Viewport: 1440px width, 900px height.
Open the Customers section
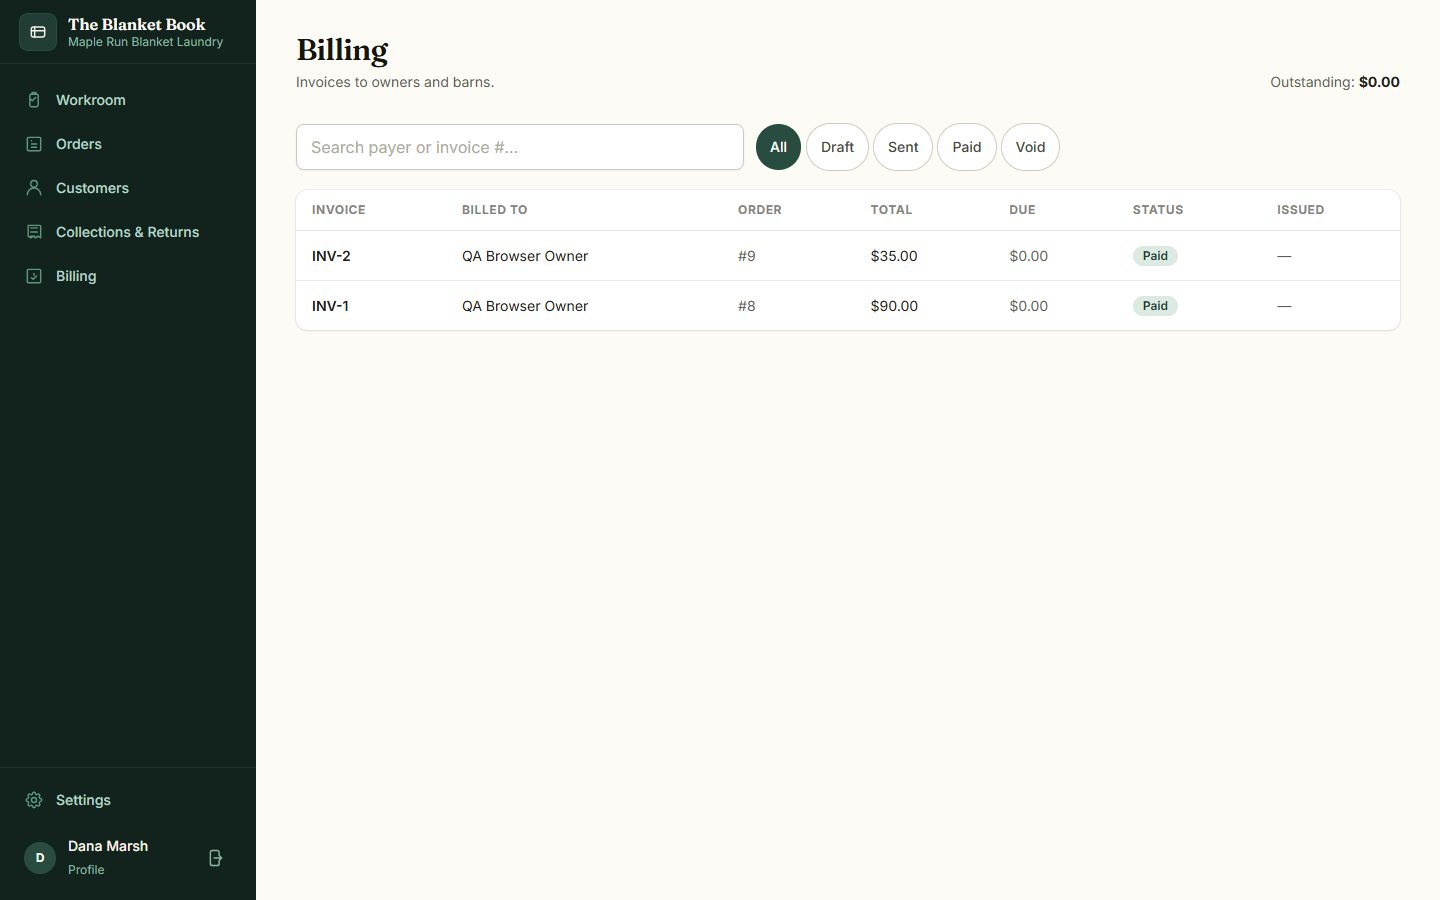128,188
